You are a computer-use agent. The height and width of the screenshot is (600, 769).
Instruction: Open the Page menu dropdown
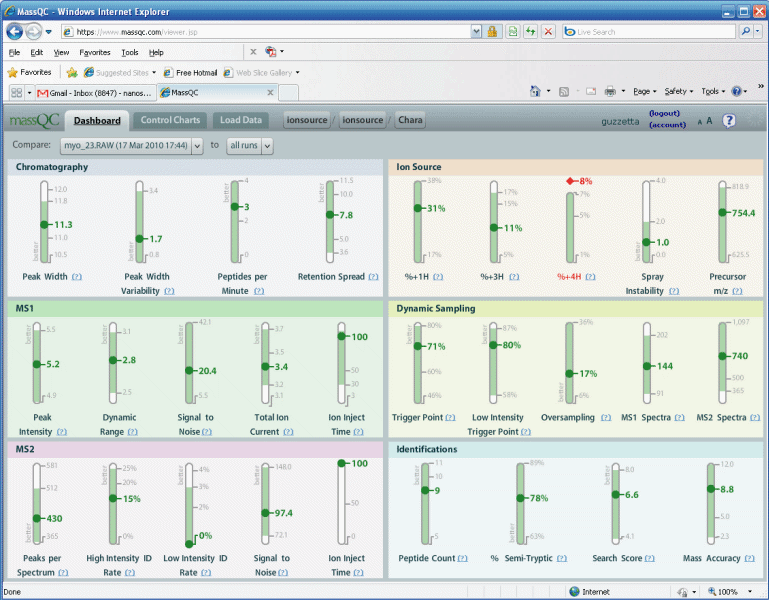(645, 91)
